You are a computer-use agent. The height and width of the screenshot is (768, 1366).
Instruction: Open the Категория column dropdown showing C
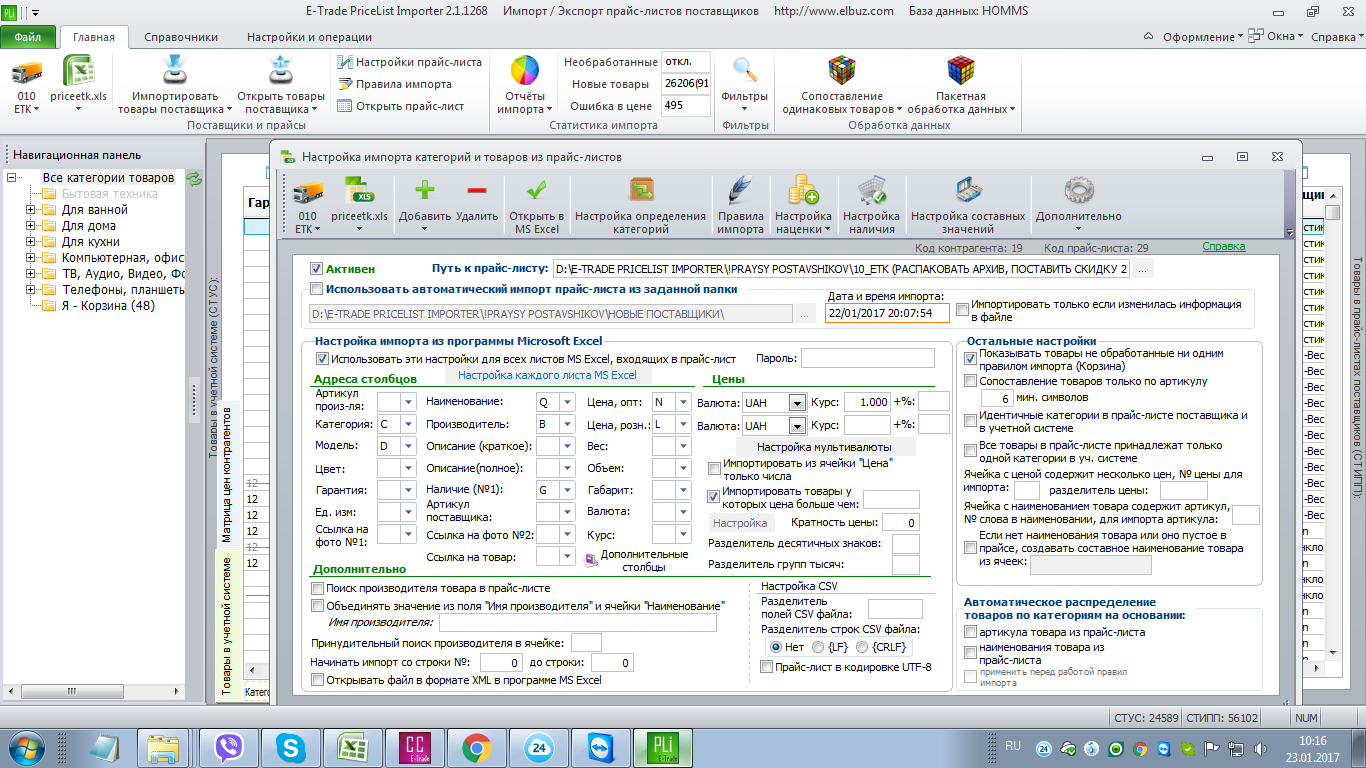[x=408, y=424]
